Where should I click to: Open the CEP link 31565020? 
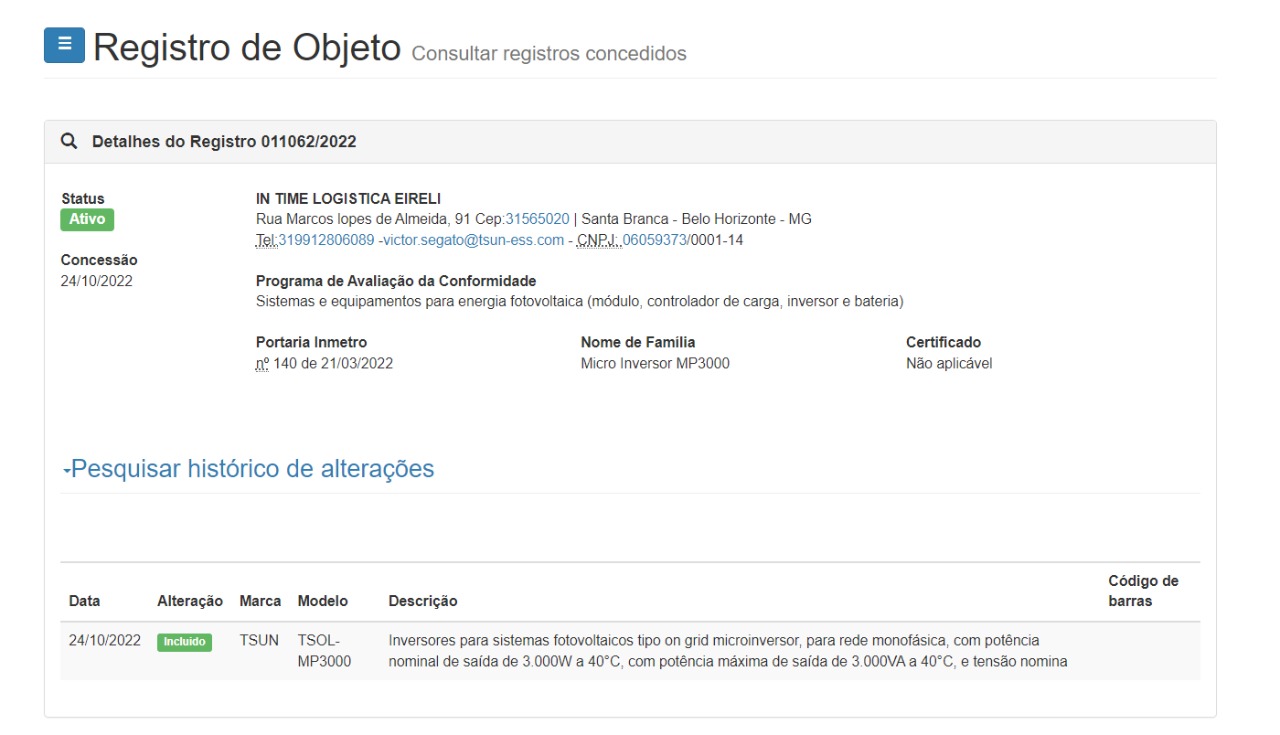pyautogui.click(x=537, y=219)
